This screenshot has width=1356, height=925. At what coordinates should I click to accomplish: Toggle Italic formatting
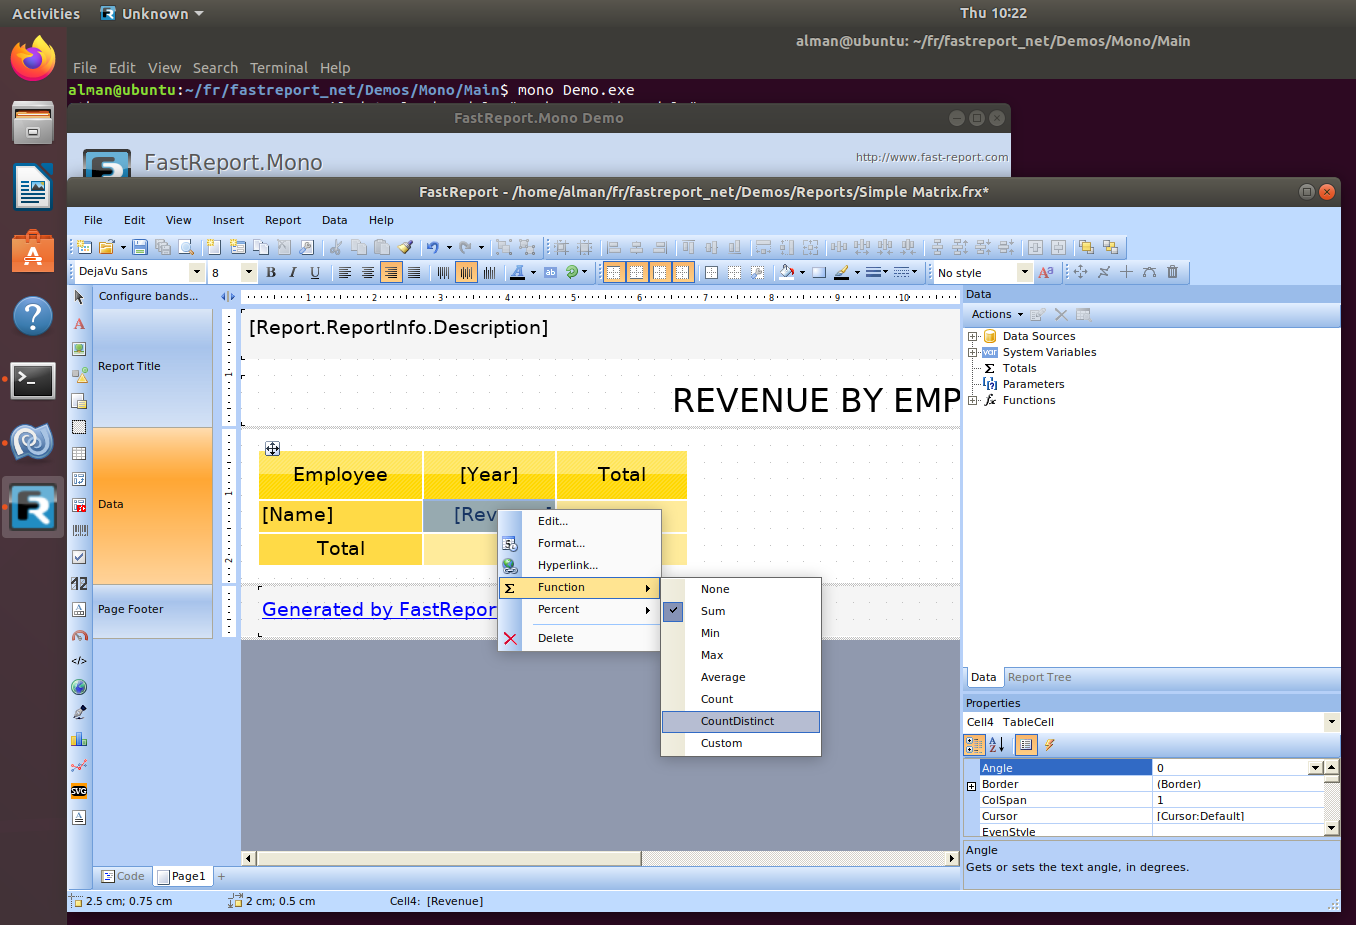tap(292, 272)
